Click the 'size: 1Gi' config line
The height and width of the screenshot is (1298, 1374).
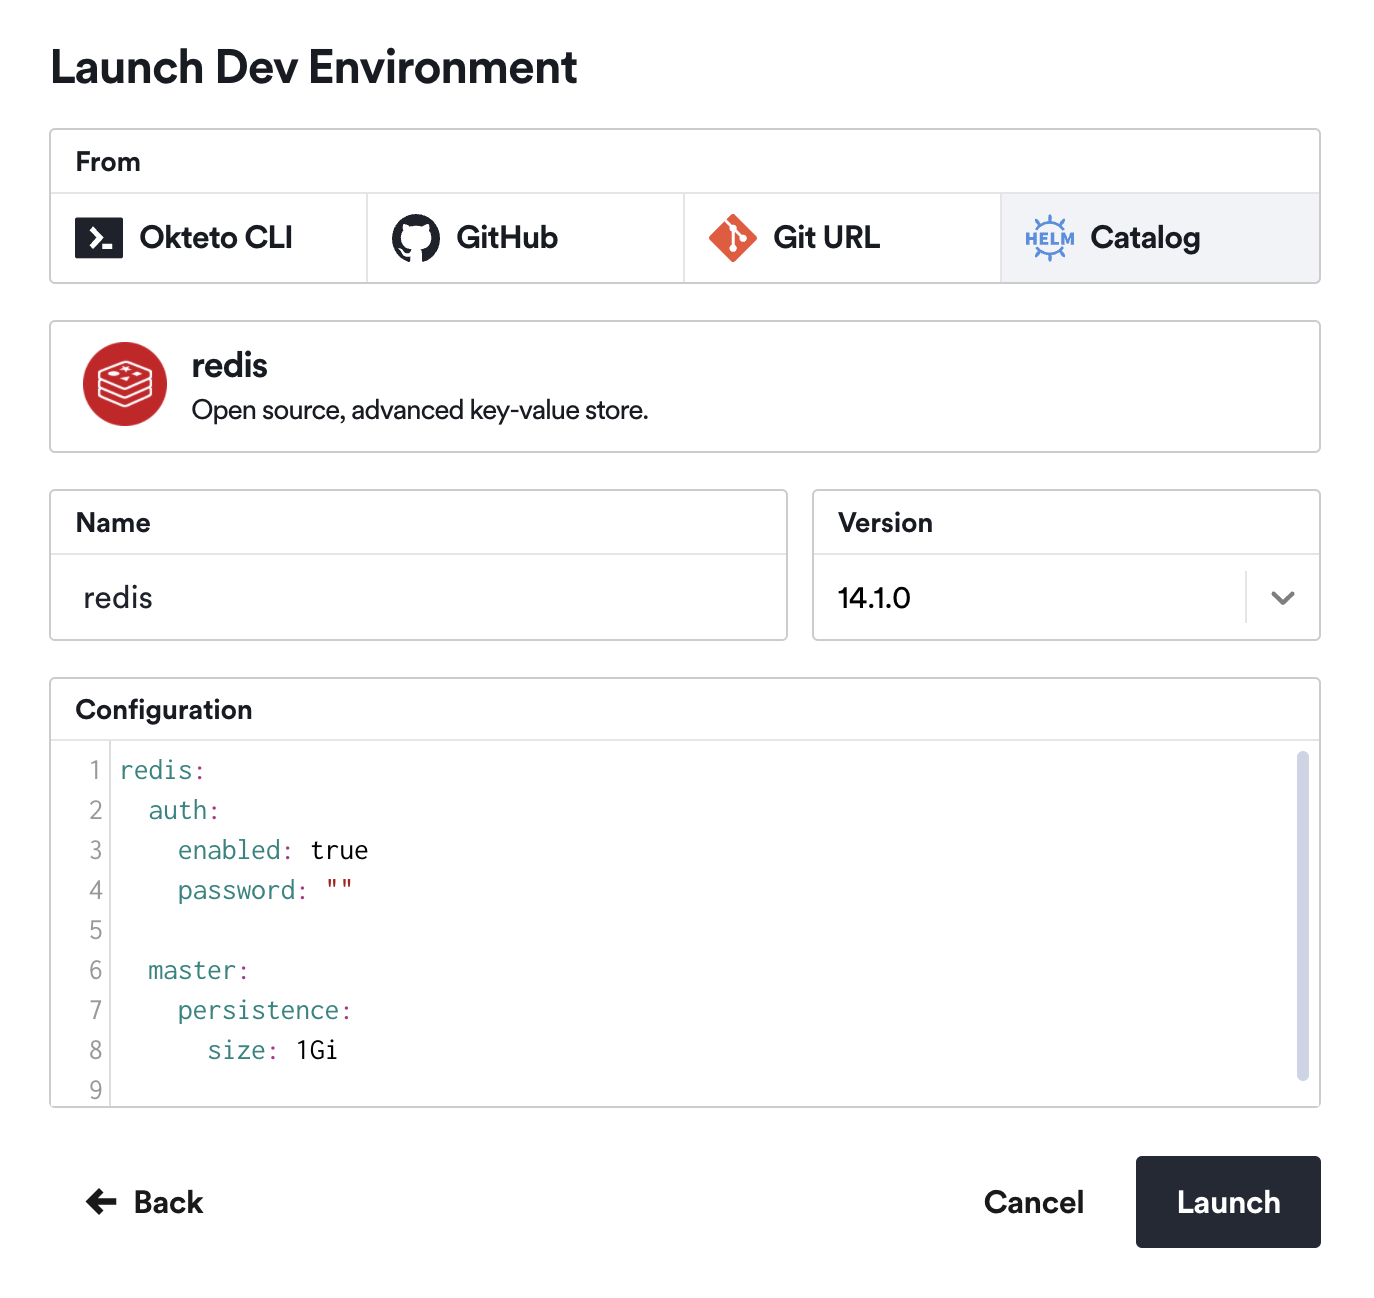[x=272, y=1050]
